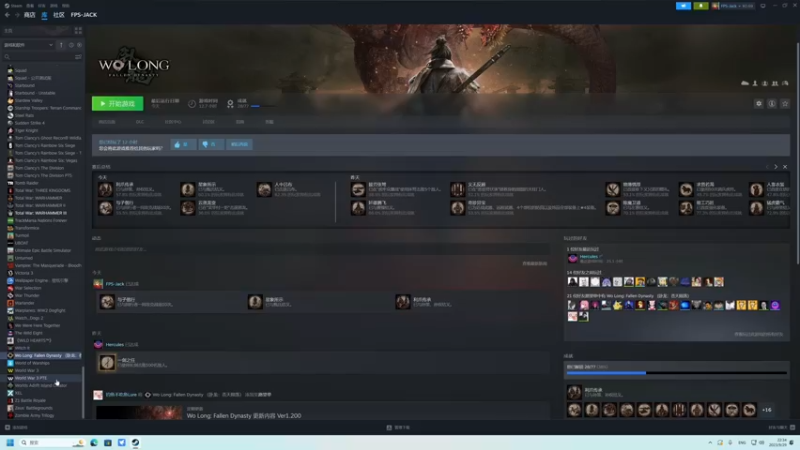Select Ultimate Epic Battle Simulator in the list

pyautogui.click(x=43, y=251)
